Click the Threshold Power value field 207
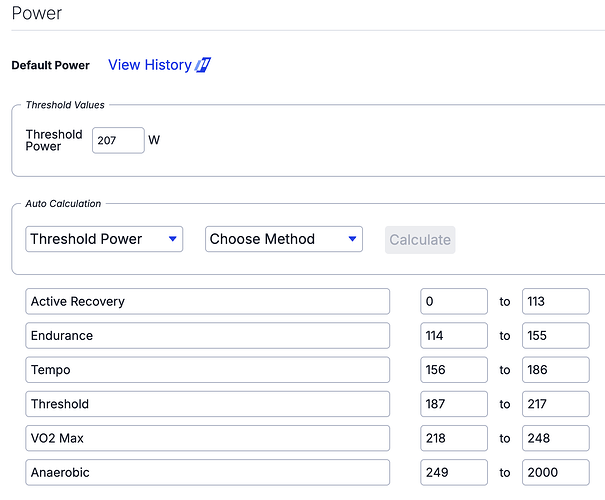 coord(118,140)
